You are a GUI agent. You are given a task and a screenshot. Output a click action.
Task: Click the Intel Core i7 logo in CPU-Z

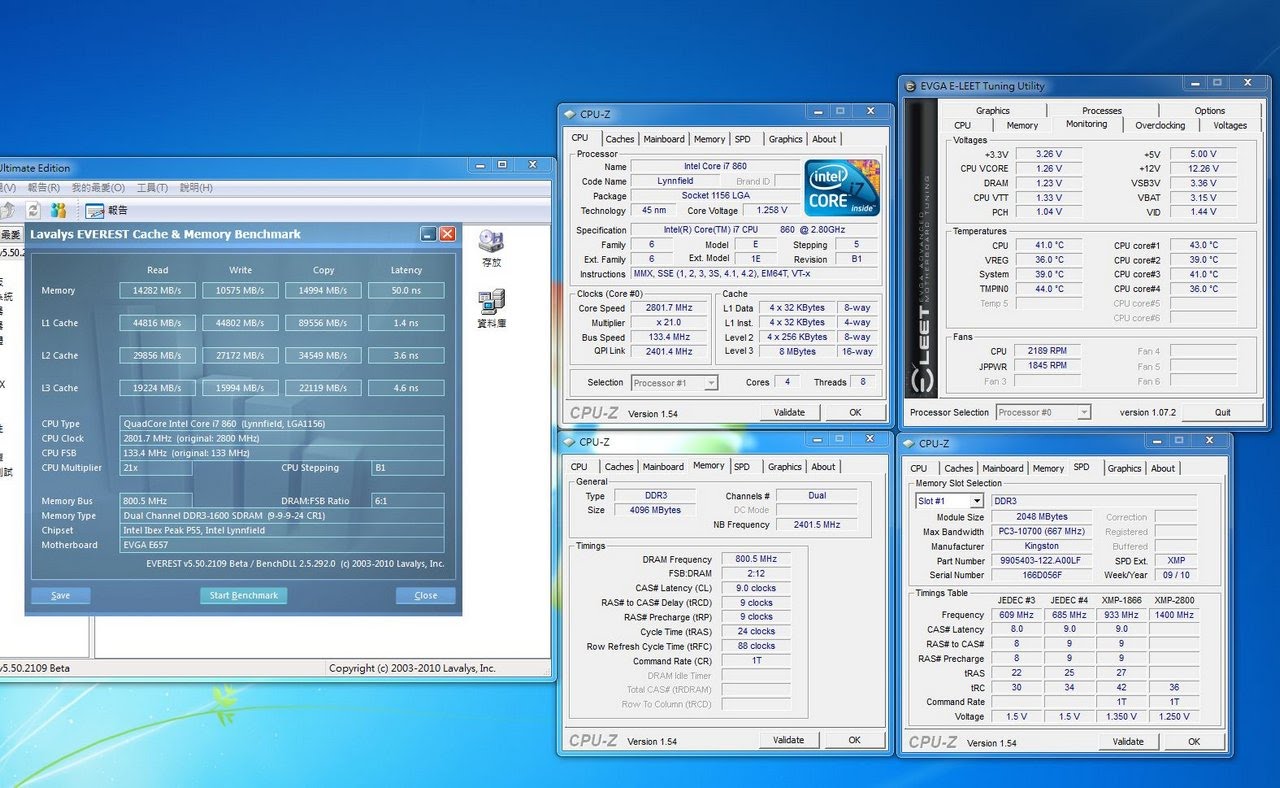842,187
